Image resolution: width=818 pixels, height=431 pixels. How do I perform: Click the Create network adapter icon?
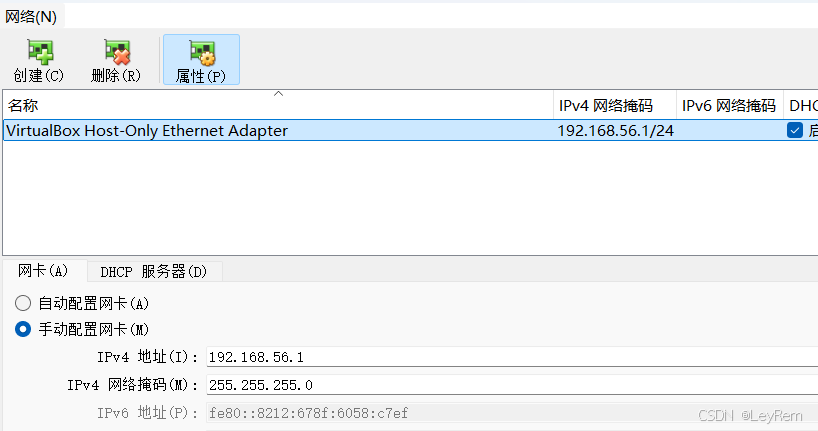(x=40, y=52)
